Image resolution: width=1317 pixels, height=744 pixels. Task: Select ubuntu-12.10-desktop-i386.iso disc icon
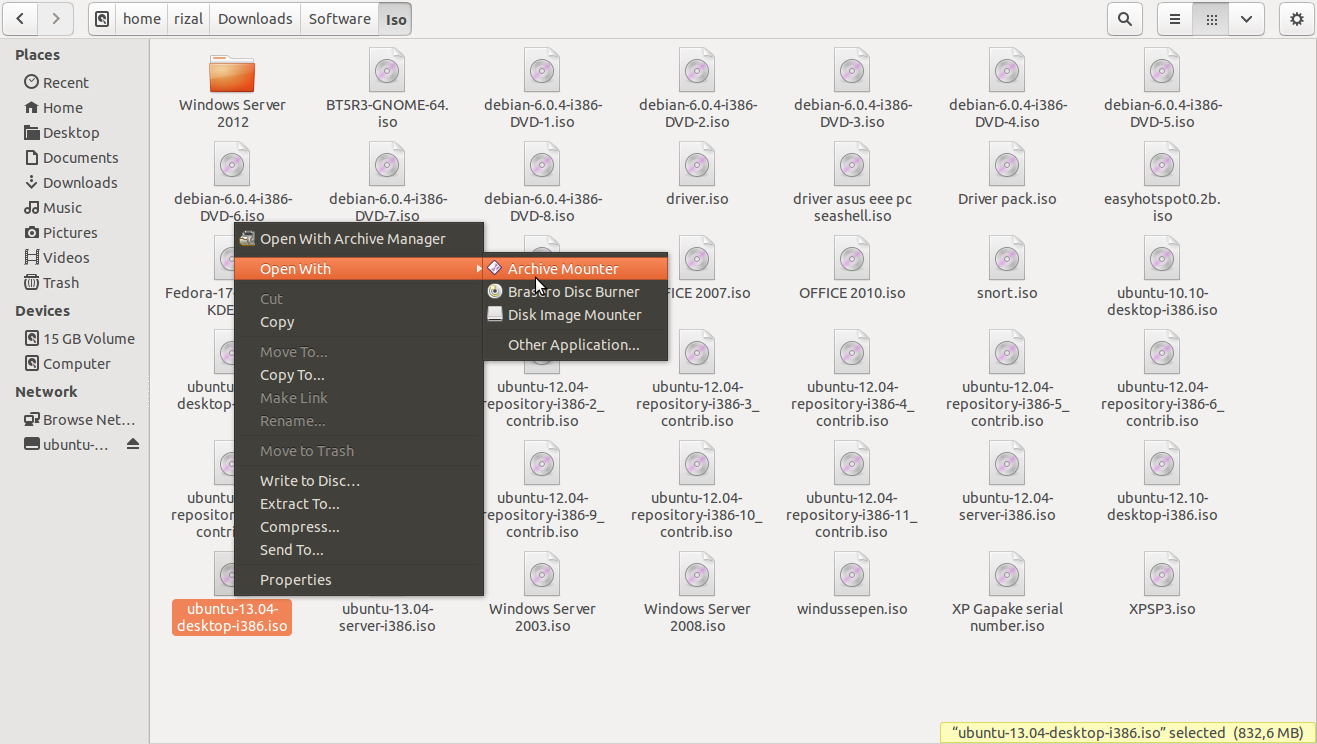[1162, 463]
